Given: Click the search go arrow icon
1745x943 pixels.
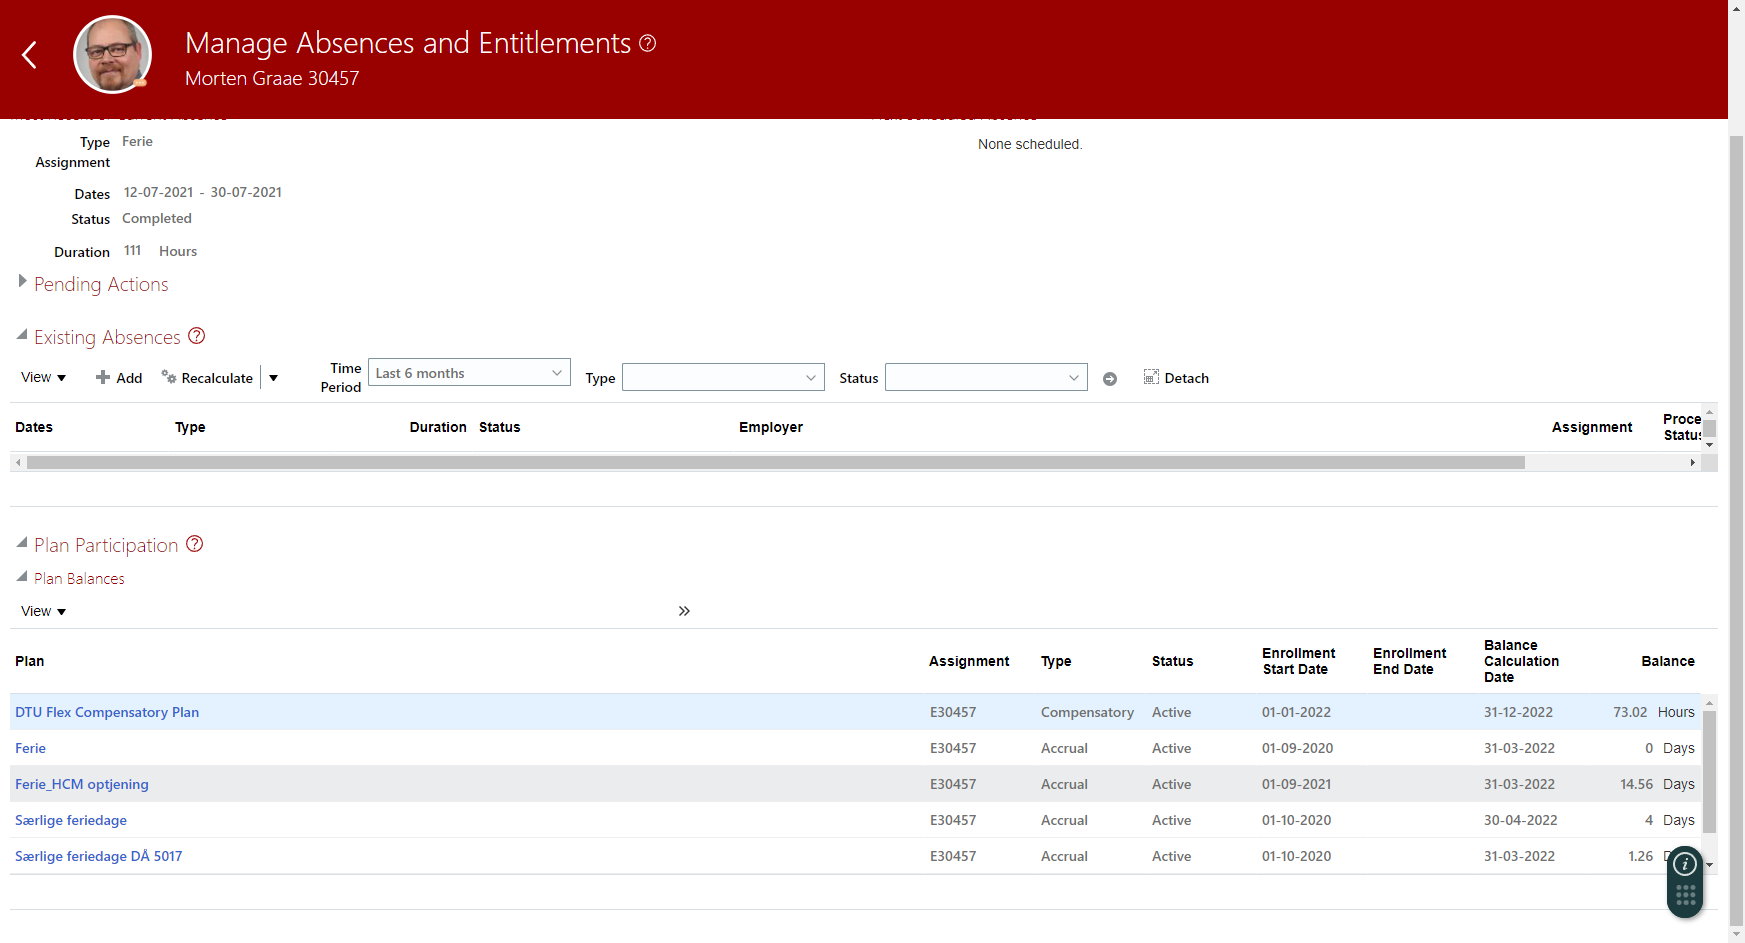Looking at the screenshot, I should (x=1110, y=379).
